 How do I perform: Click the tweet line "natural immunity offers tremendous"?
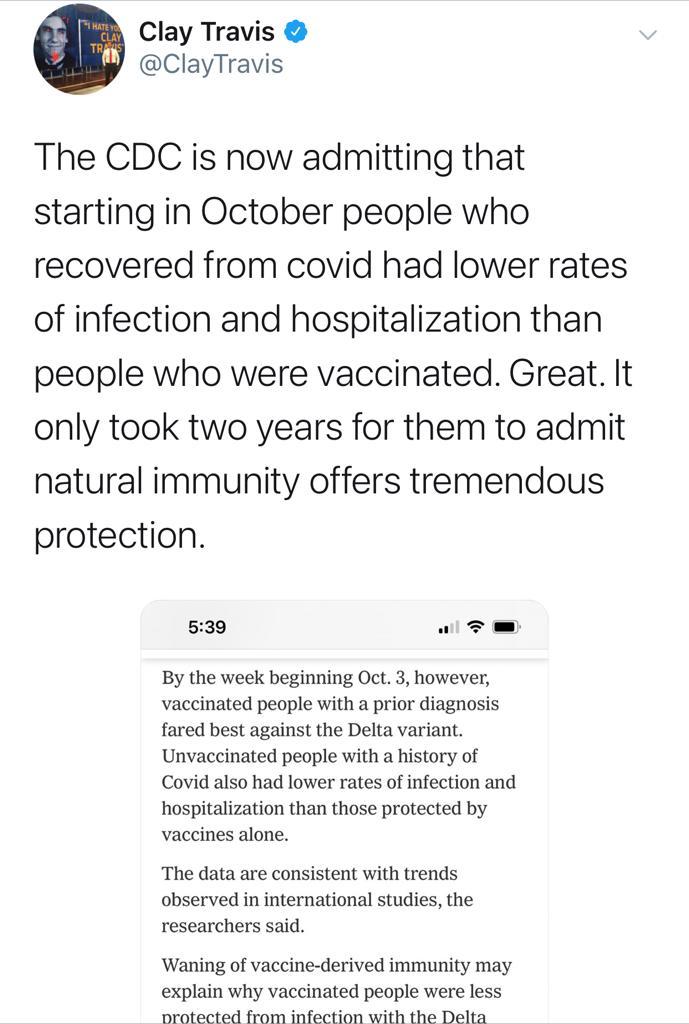(x=319, y=481)
